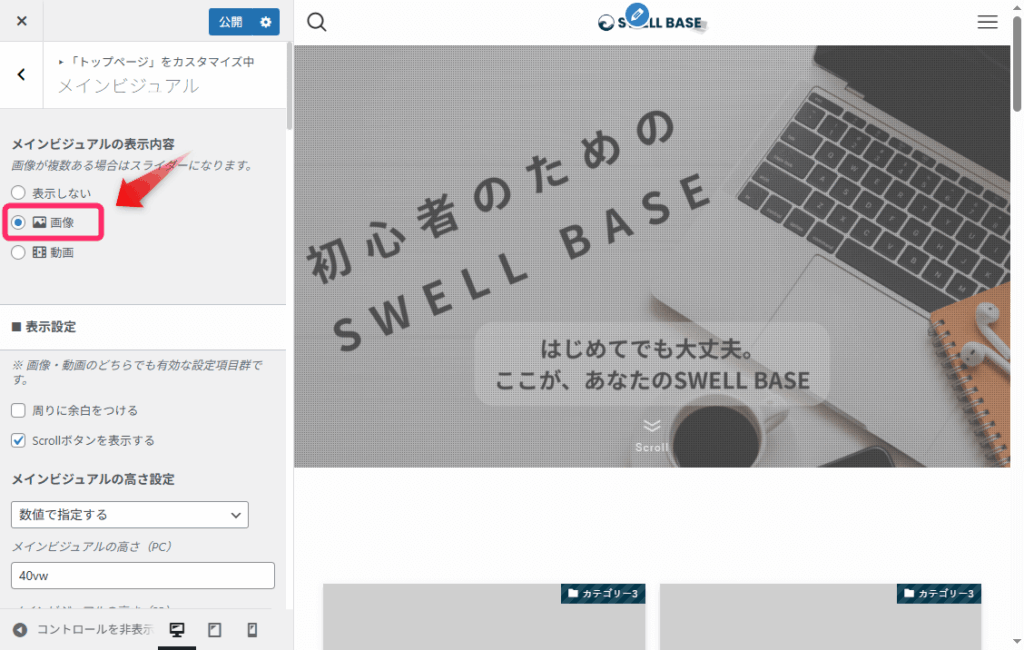Screen dimensions: 1024x650
Task: Switch to tablet preview icon
Action: click(x=215, y=630)
